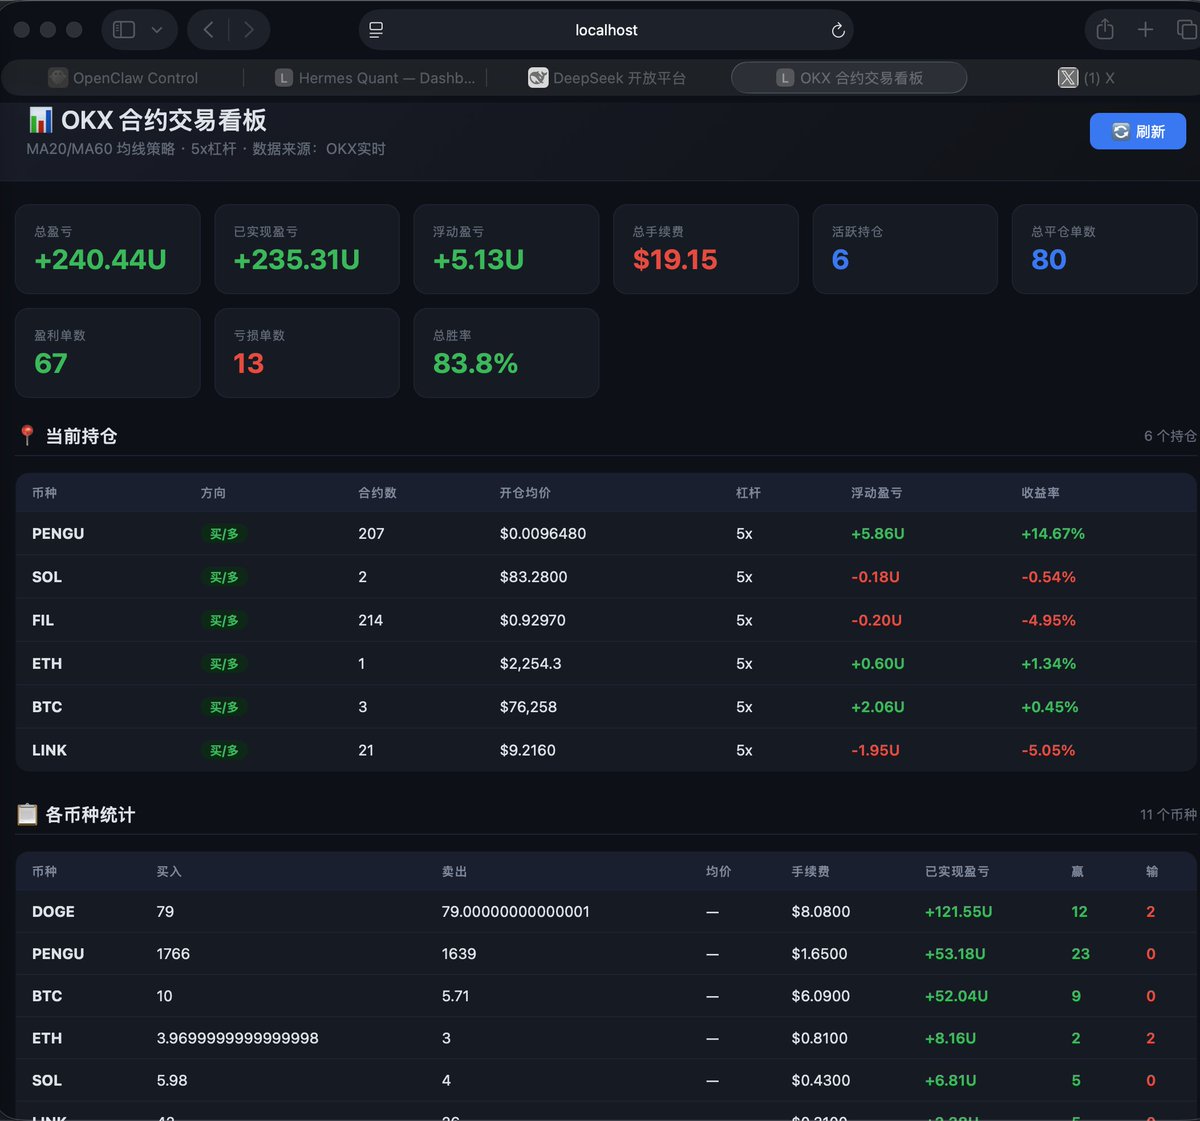The image size is (1200, 1121).
Task: Switch to the (1) X tab
Action: click(1086, 78)
